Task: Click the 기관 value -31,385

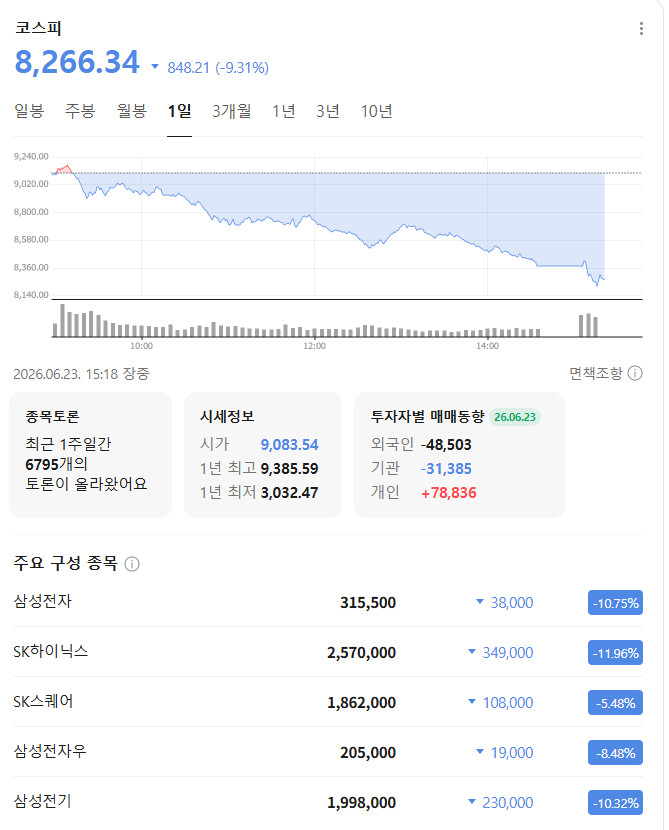Action: click(x=446, y=468)
